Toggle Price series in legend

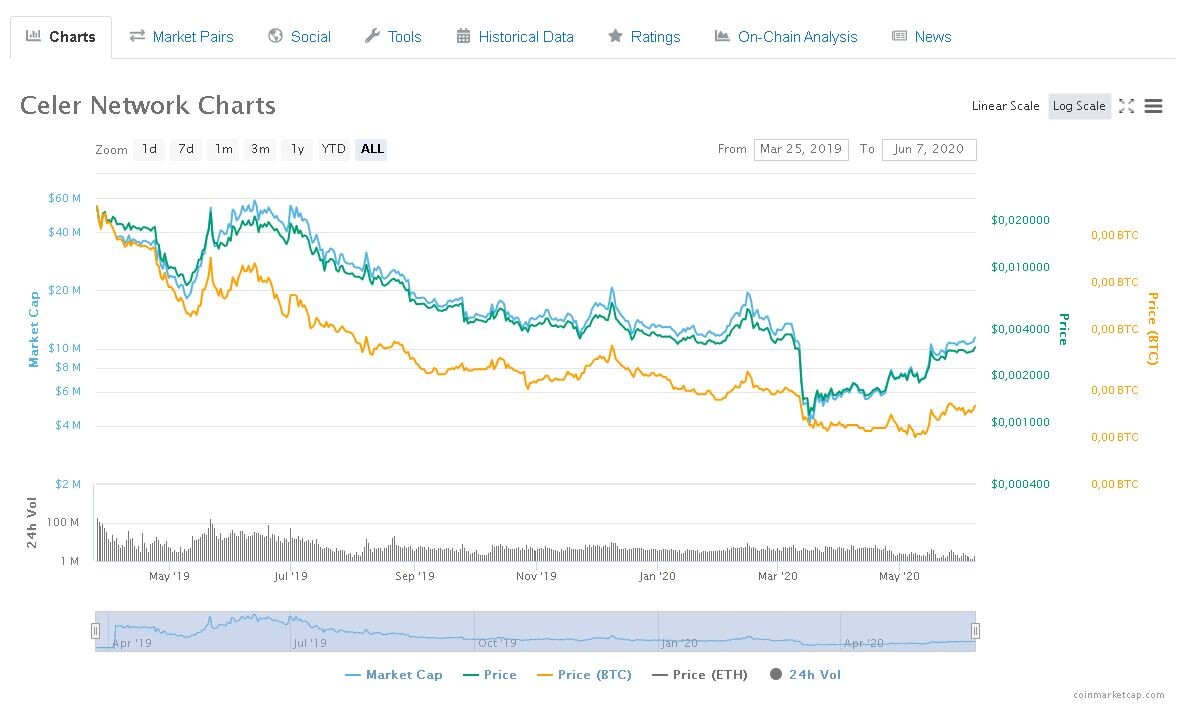point(490,675)
